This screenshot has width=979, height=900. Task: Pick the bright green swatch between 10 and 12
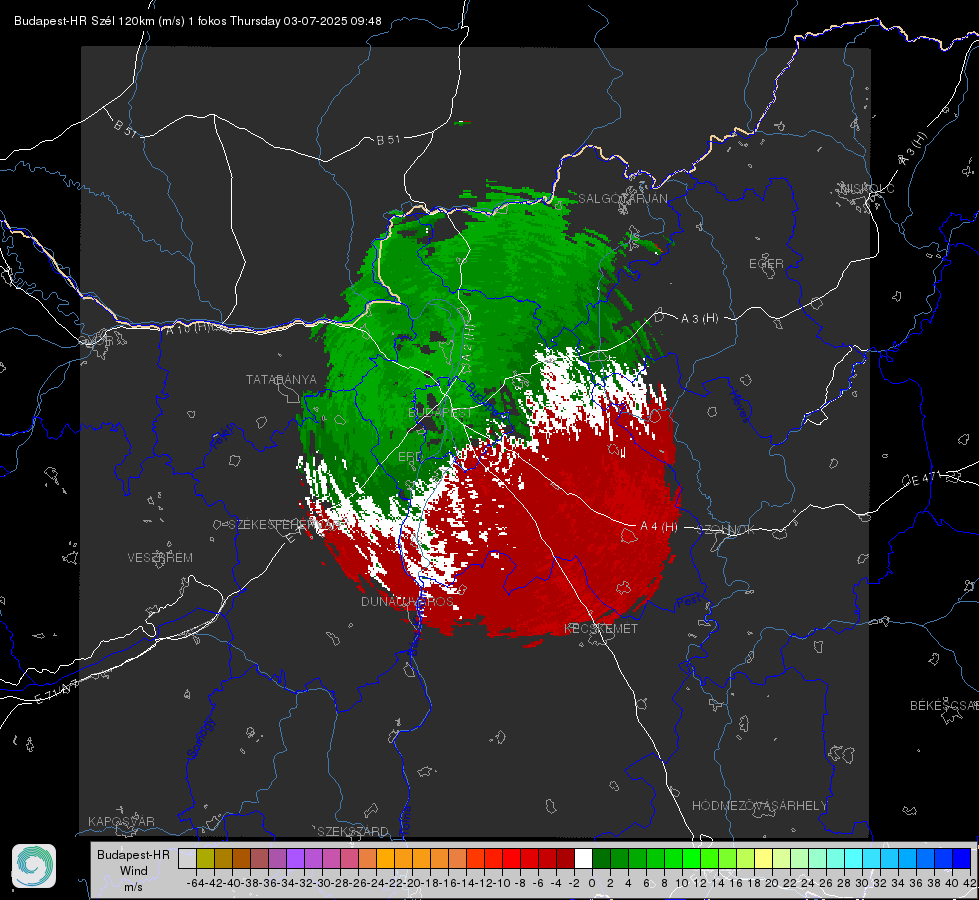[691, 858]
